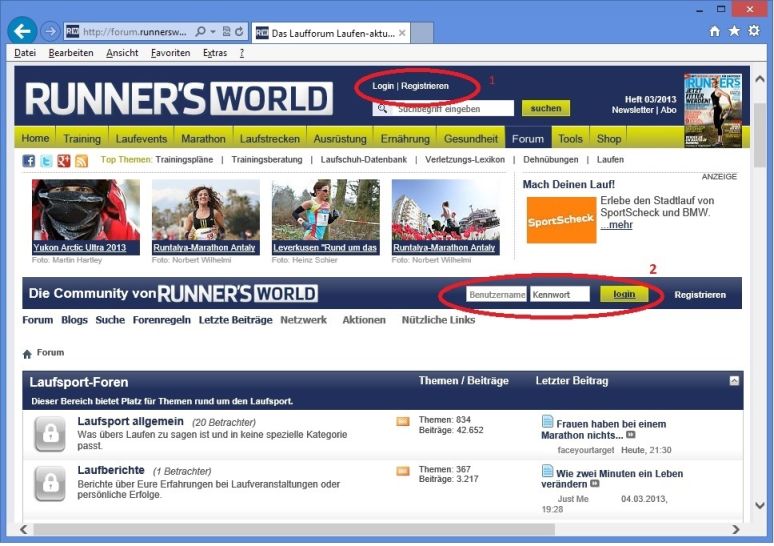Screen dimensions: 774x546
Task: Click the yellow login button
Action: pyautogui.click(x=624, y=295)
